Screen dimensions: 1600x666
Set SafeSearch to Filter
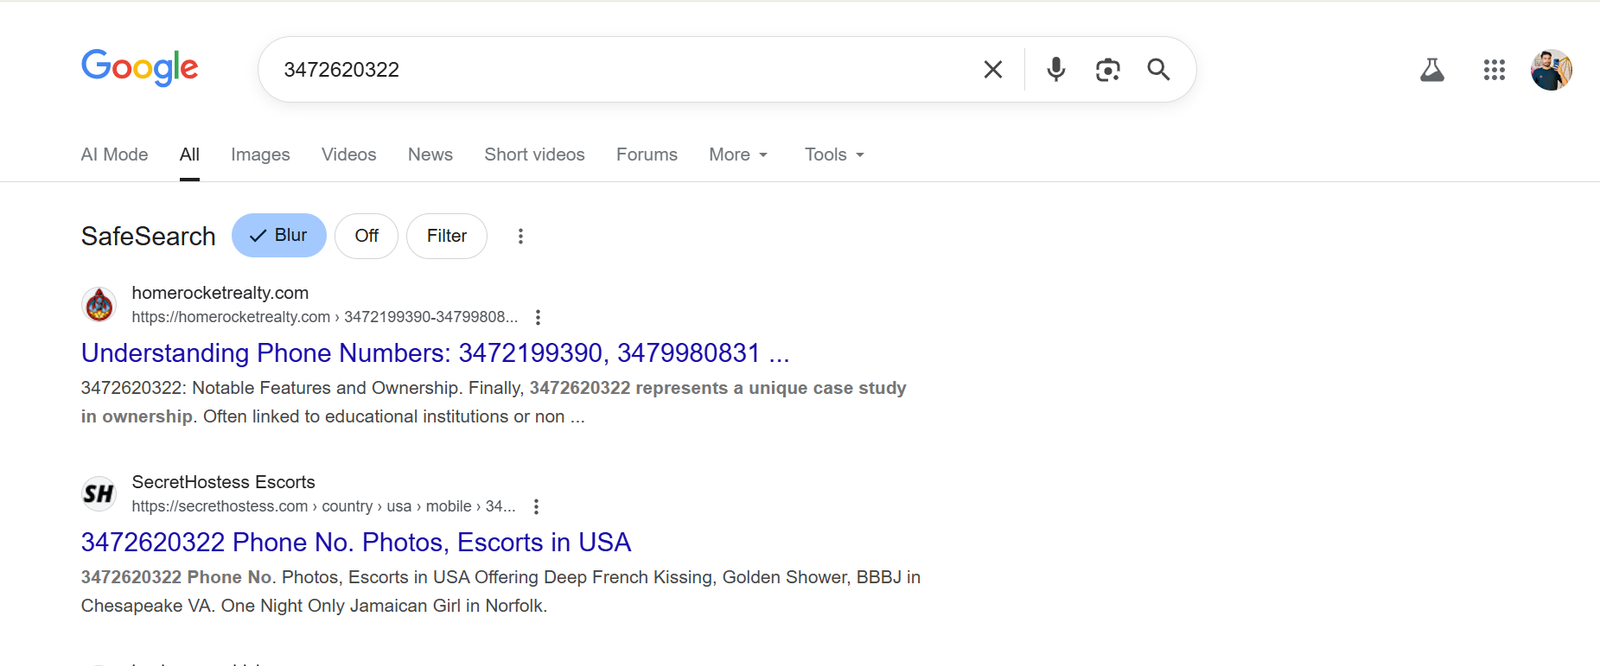tap(446, 236)
